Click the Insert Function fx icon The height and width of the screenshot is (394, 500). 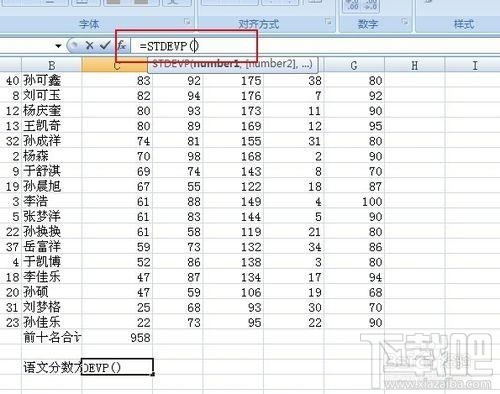[x=122, y=45]
